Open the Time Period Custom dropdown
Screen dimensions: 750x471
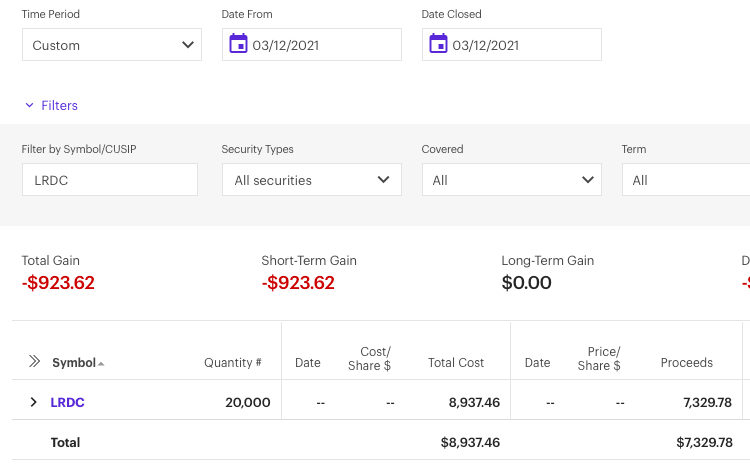[111, 45]
